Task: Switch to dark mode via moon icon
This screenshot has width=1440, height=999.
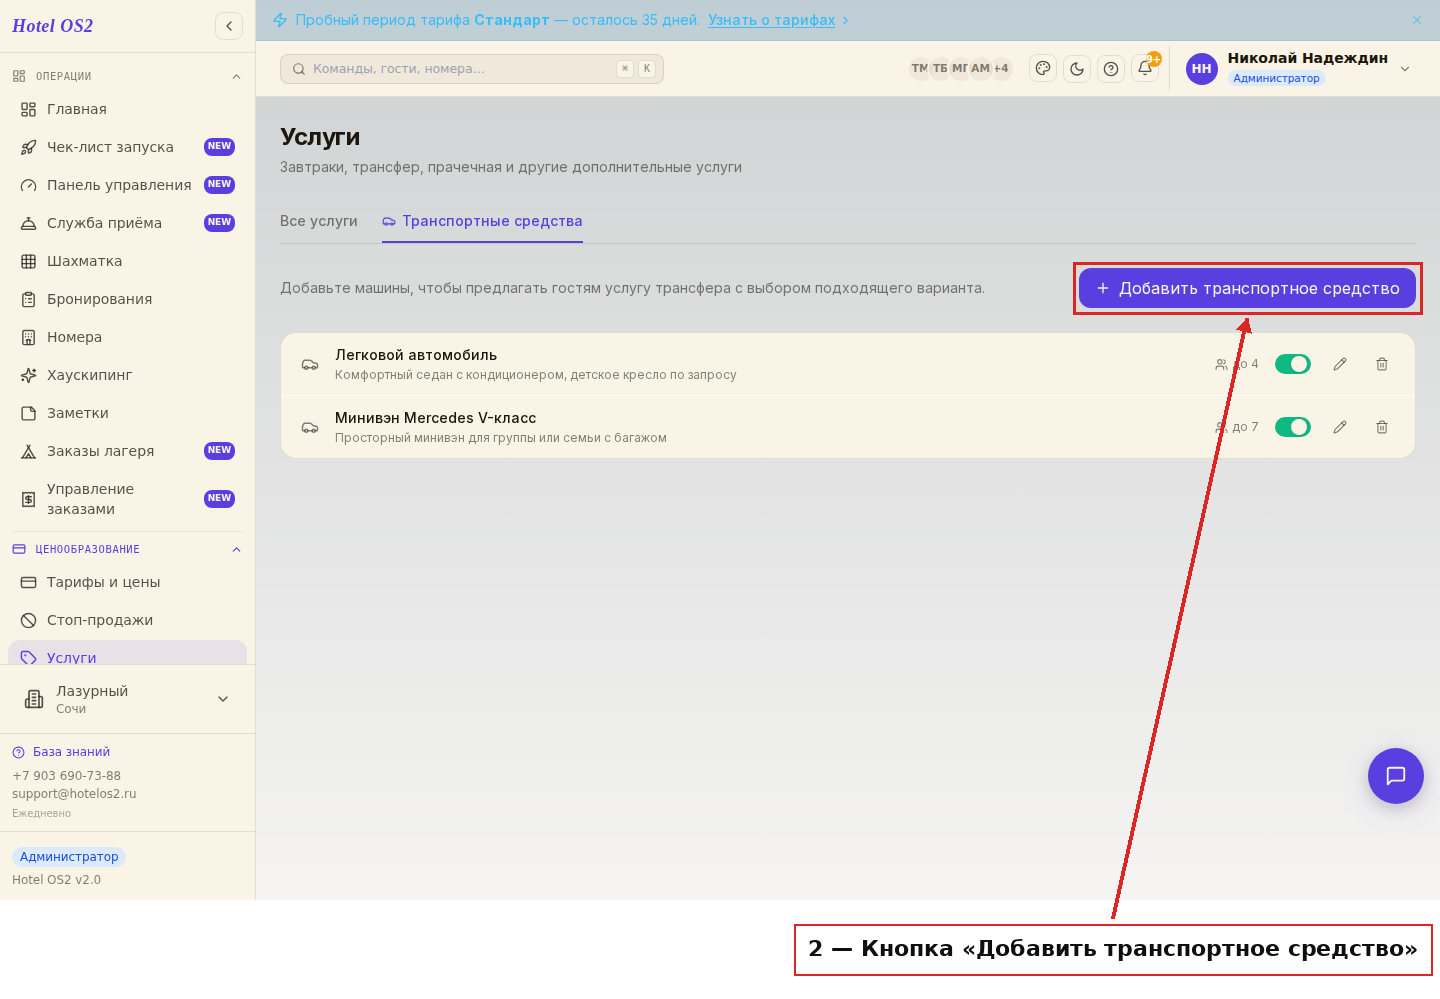Action: point(1077,69)
